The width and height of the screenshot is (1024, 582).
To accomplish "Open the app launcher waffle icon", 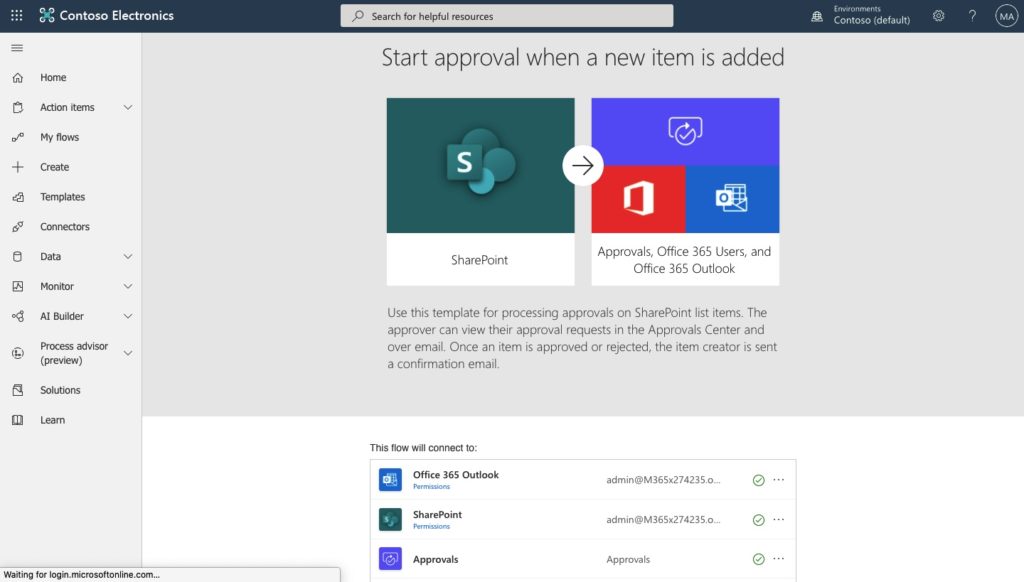I will point(16,15).
